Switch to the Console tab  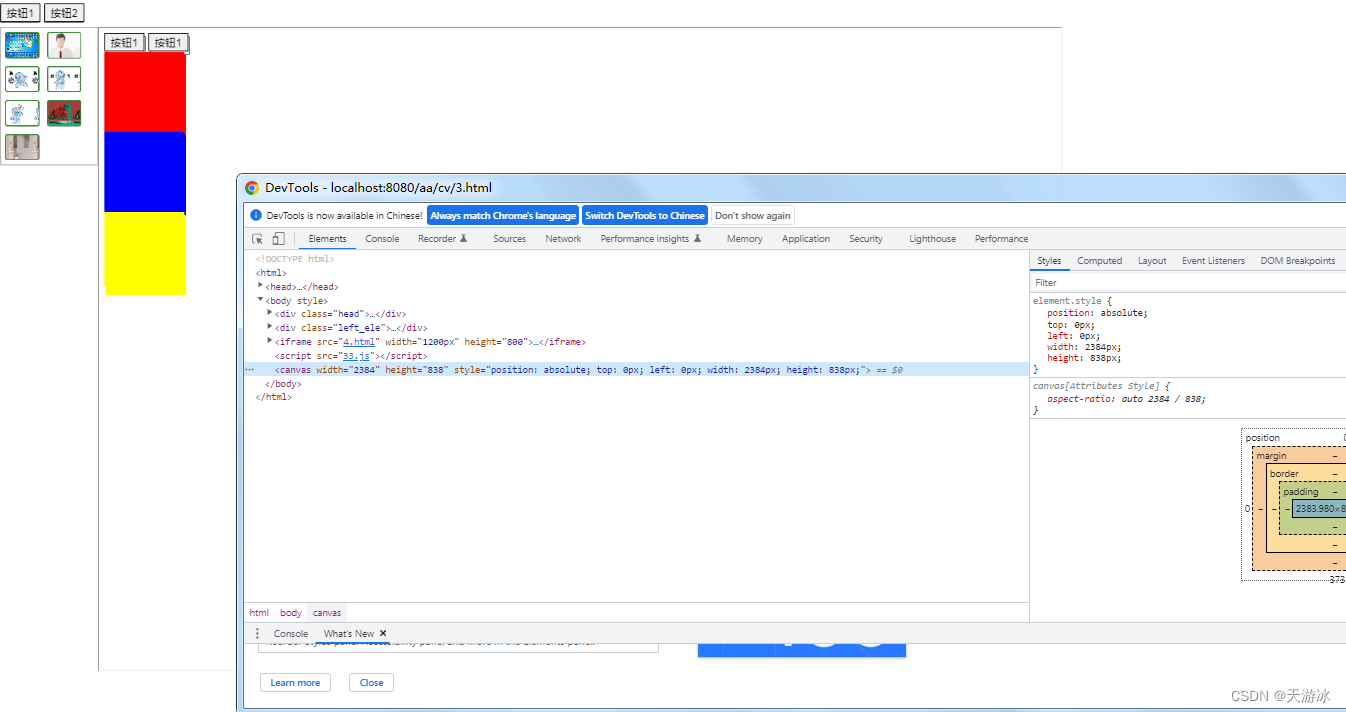[382, 238]
